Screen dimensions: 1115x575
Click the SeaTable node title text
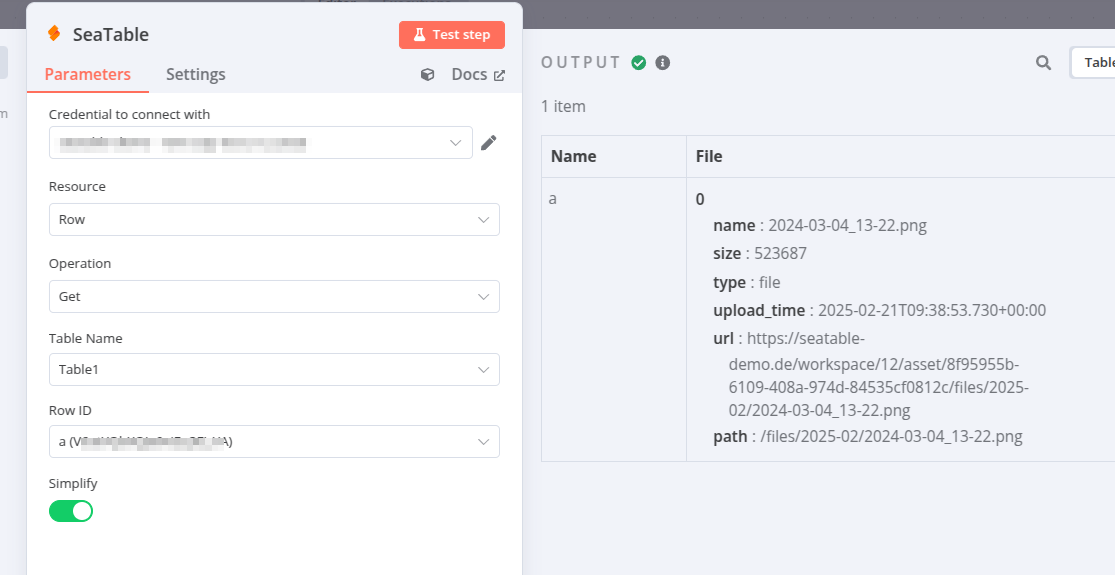tap(111, 35)
